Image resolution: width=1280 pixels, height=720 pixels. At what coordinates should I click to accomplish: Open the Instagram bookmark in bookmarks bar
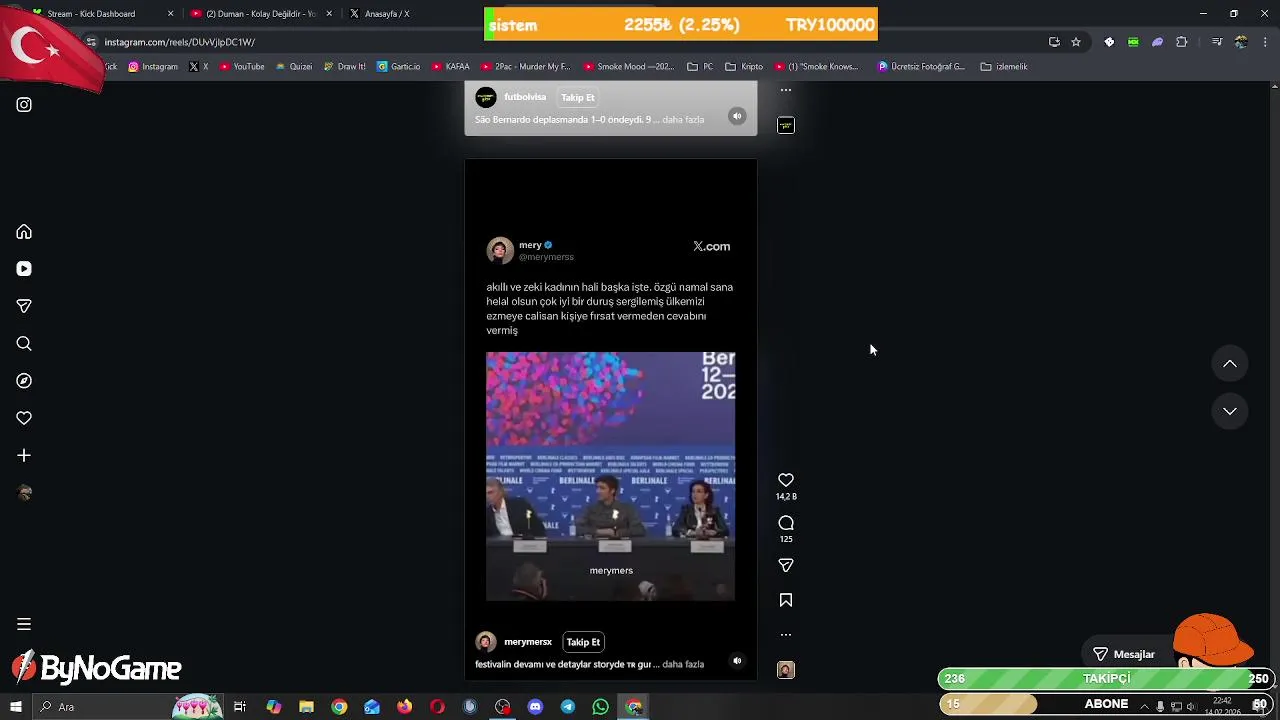(152, 67)
